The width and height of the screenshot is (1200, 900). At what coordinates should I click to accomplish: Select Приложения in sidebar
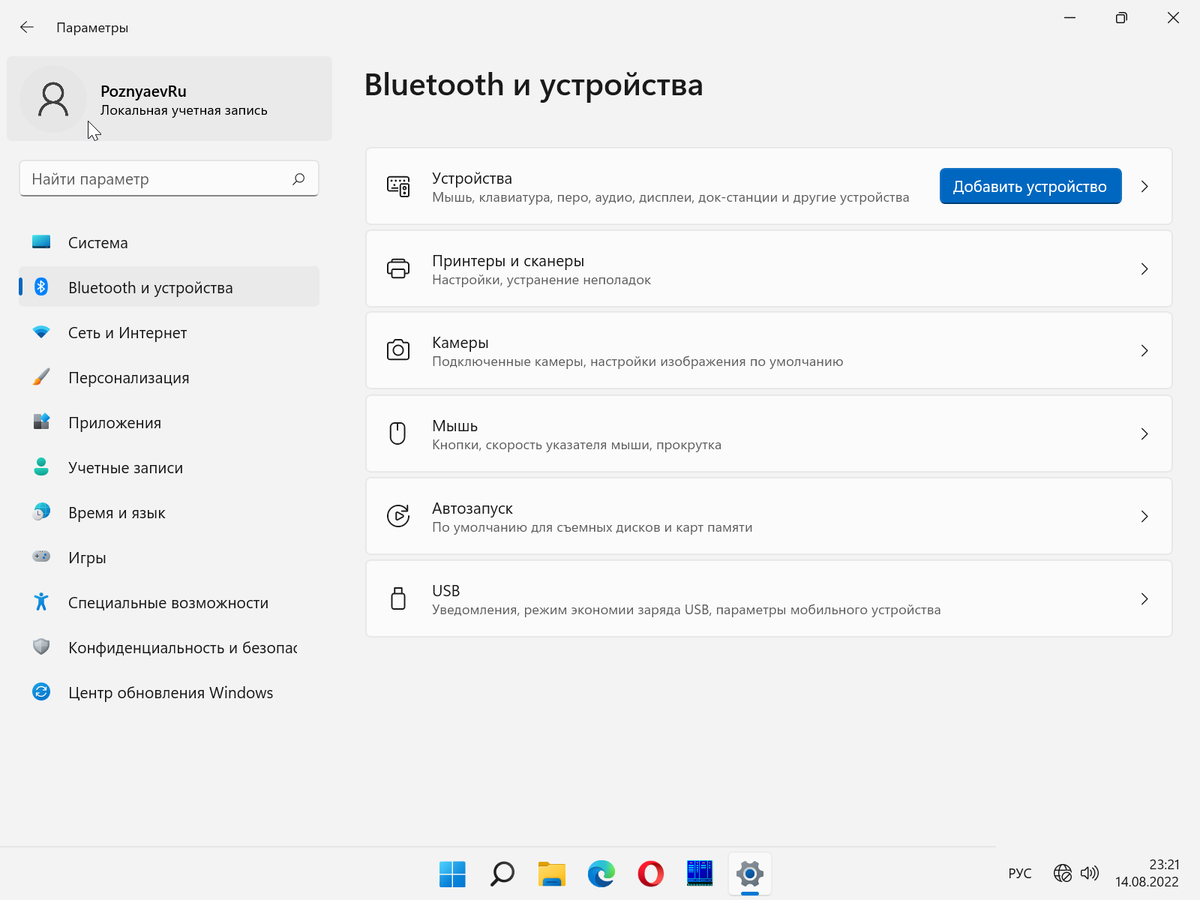point(169,422)
